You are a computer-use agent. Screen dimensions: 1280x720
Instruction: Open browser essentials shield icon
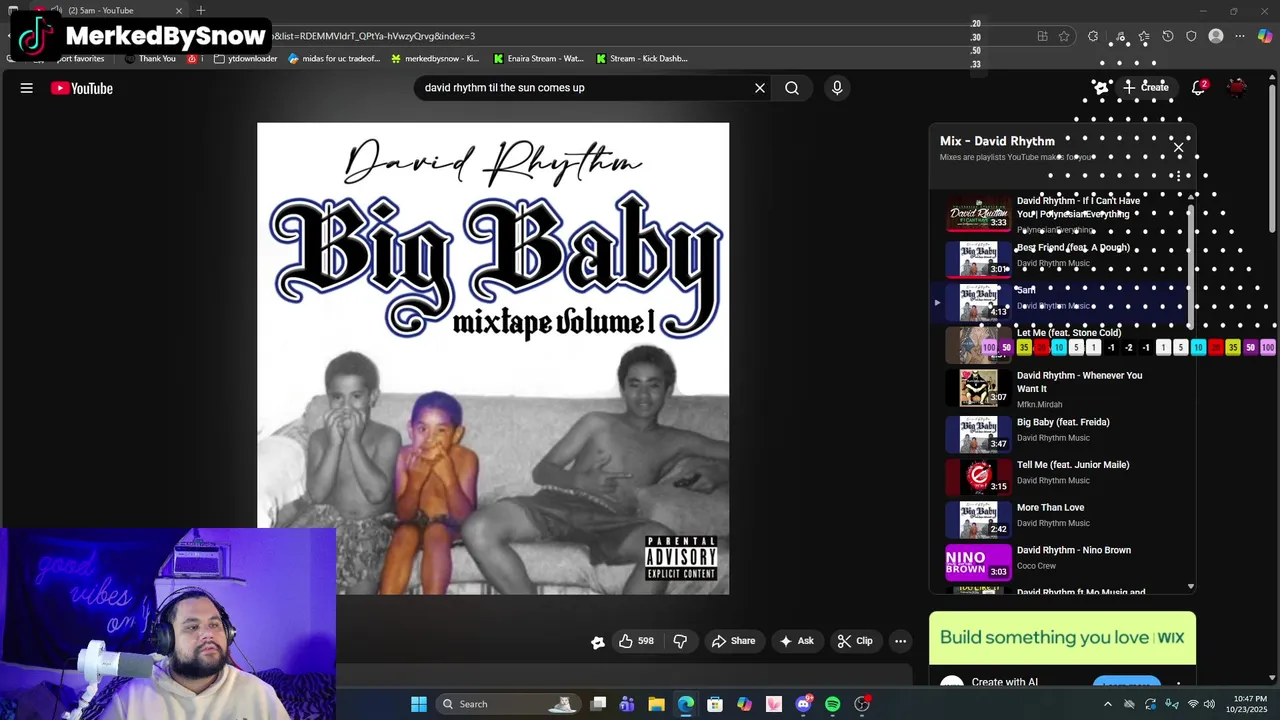[x=1191, y=36]
